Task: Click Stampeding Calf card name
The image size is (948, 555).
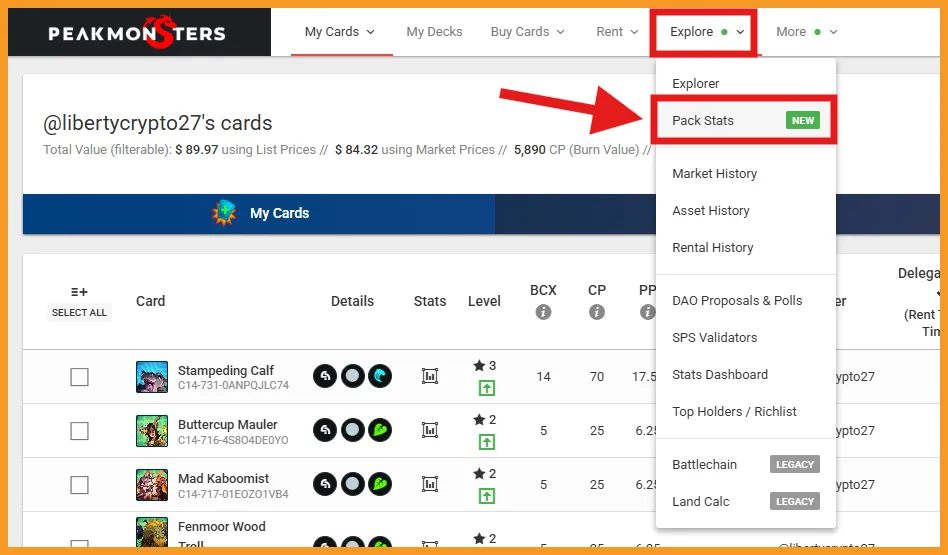Action: pyautogui.click(x=226, y=370)
